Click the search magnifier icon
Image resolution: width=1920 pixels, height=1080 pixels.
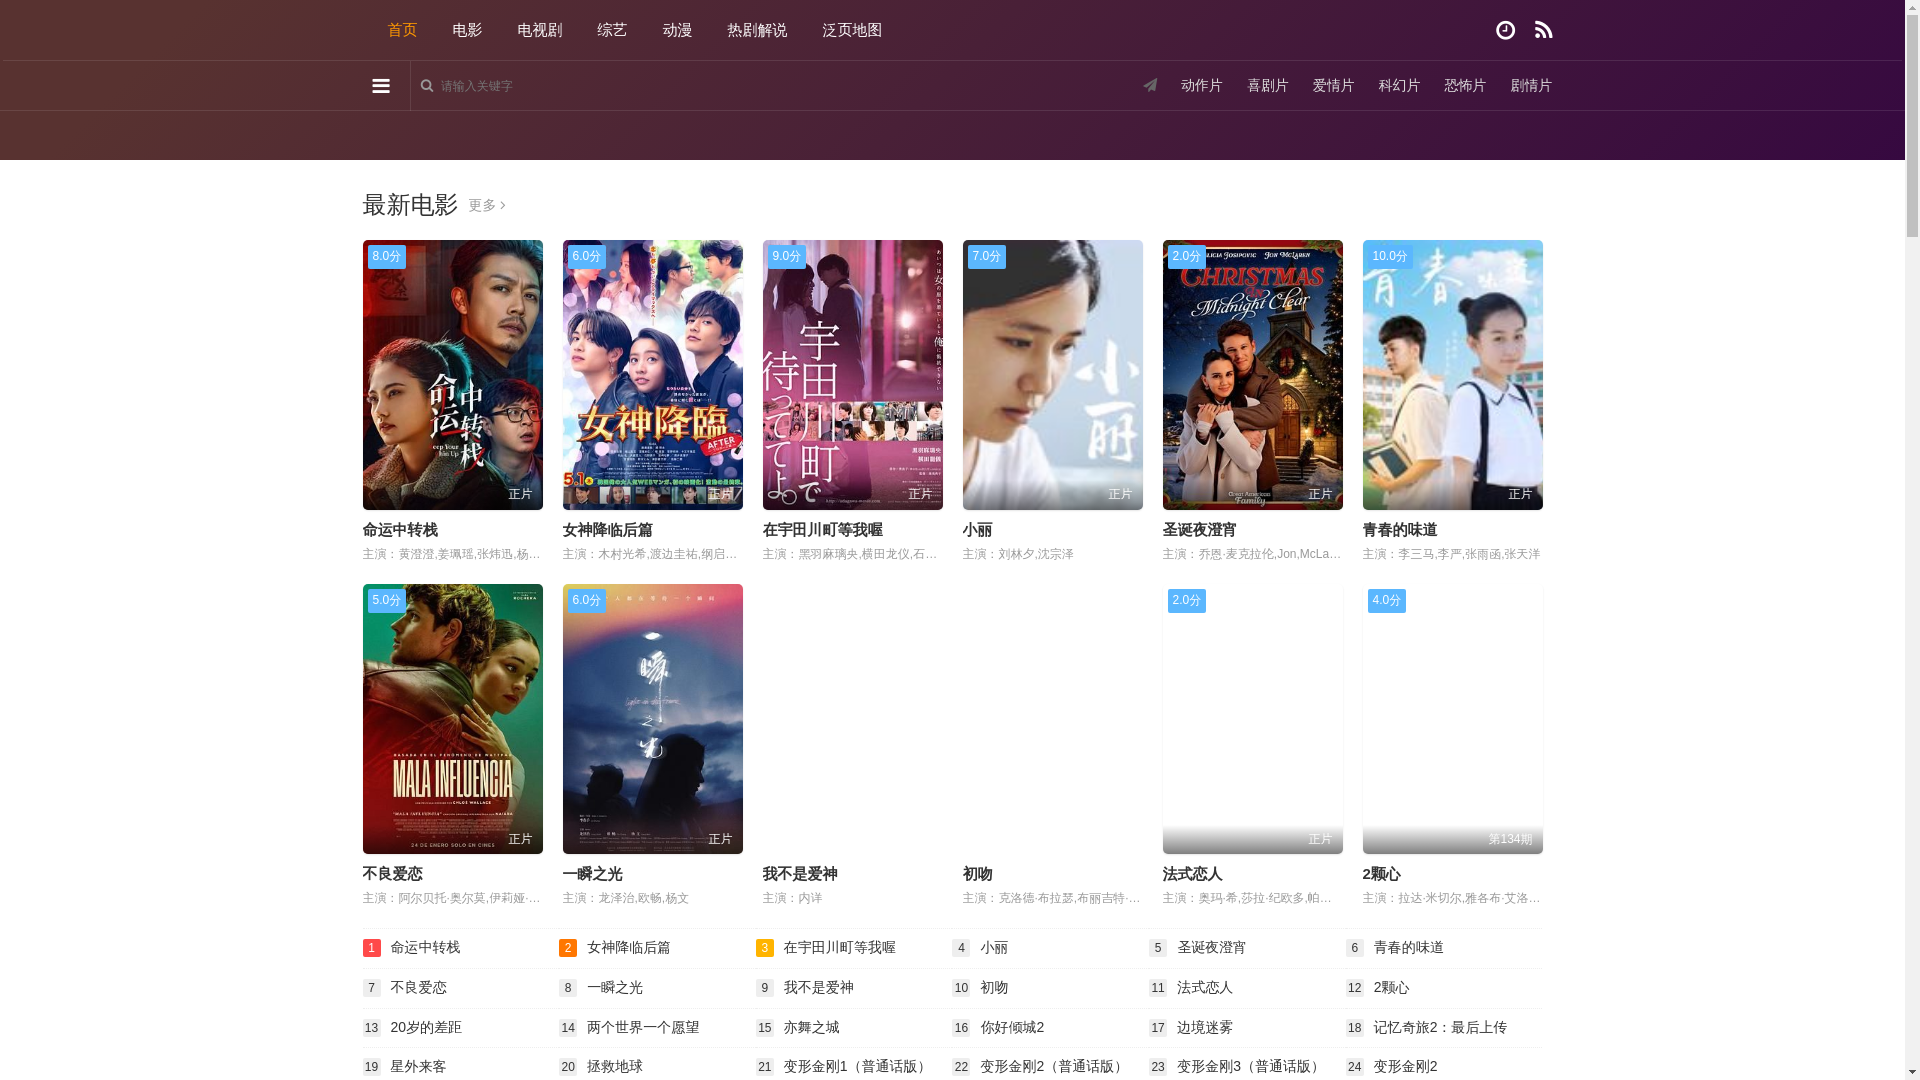tap(427, 86)
